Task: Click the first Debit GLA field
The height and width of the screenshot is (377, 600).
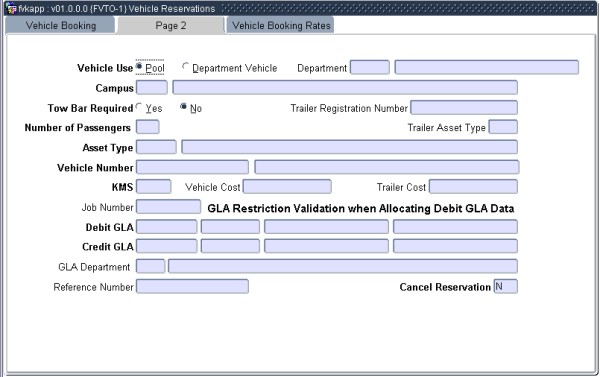Action: (167, 227)
